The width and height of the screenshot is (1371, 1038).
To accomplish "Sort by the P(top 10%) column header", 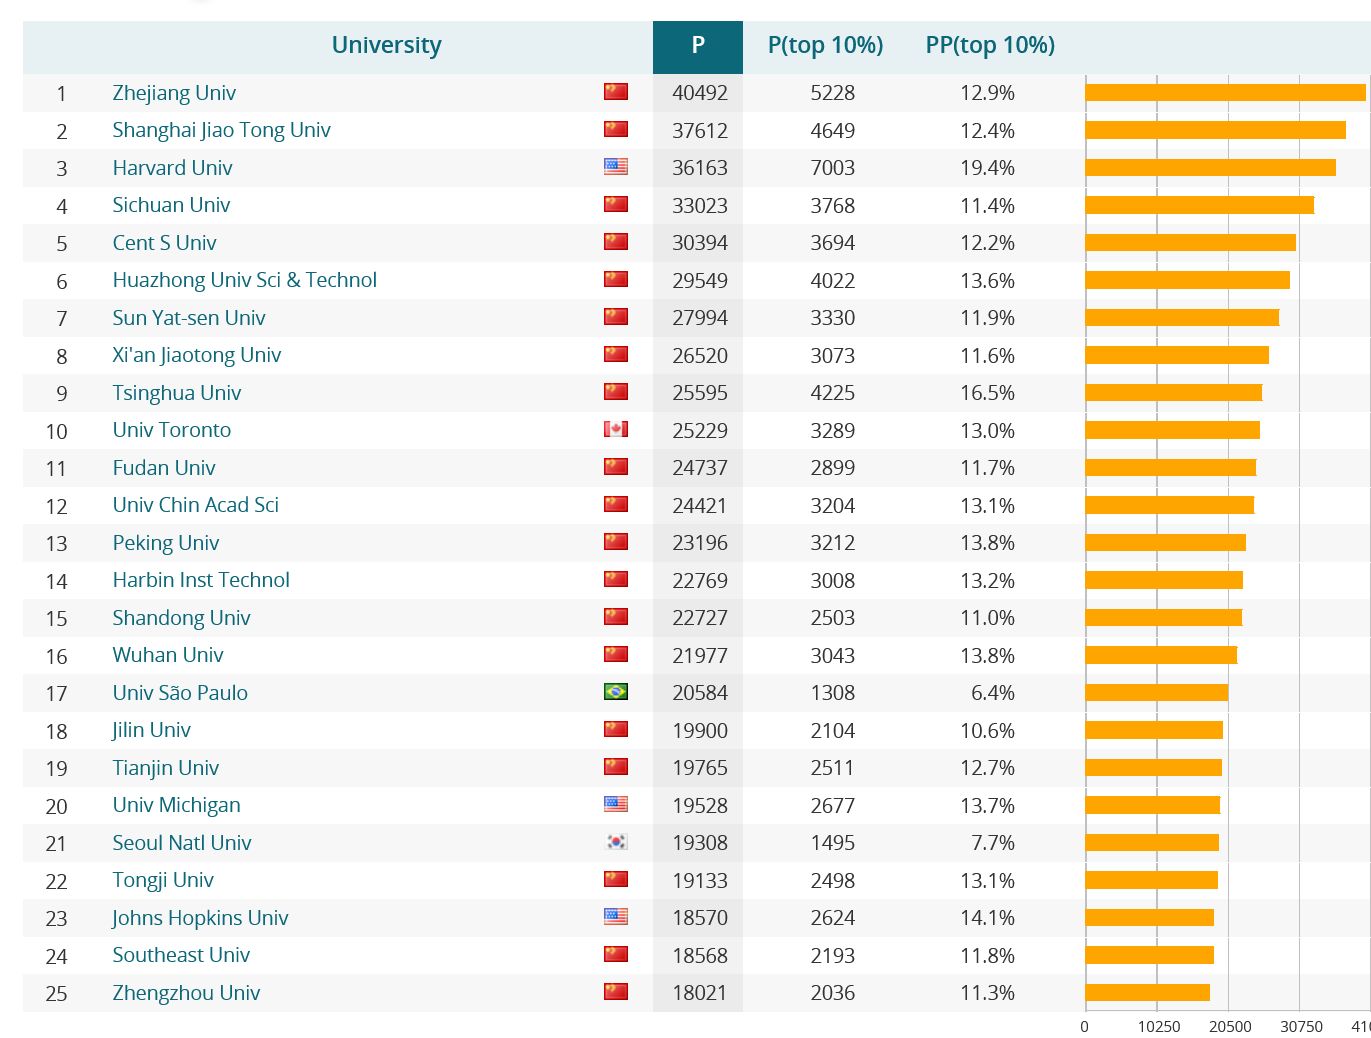I will 825,45.
